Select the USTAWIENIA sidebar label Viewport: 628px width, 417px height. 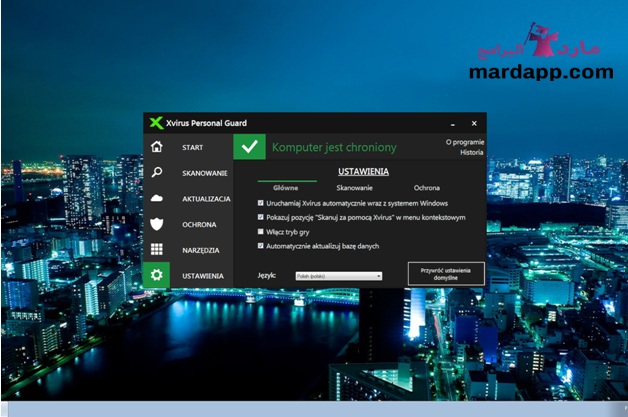pos(203,276)
